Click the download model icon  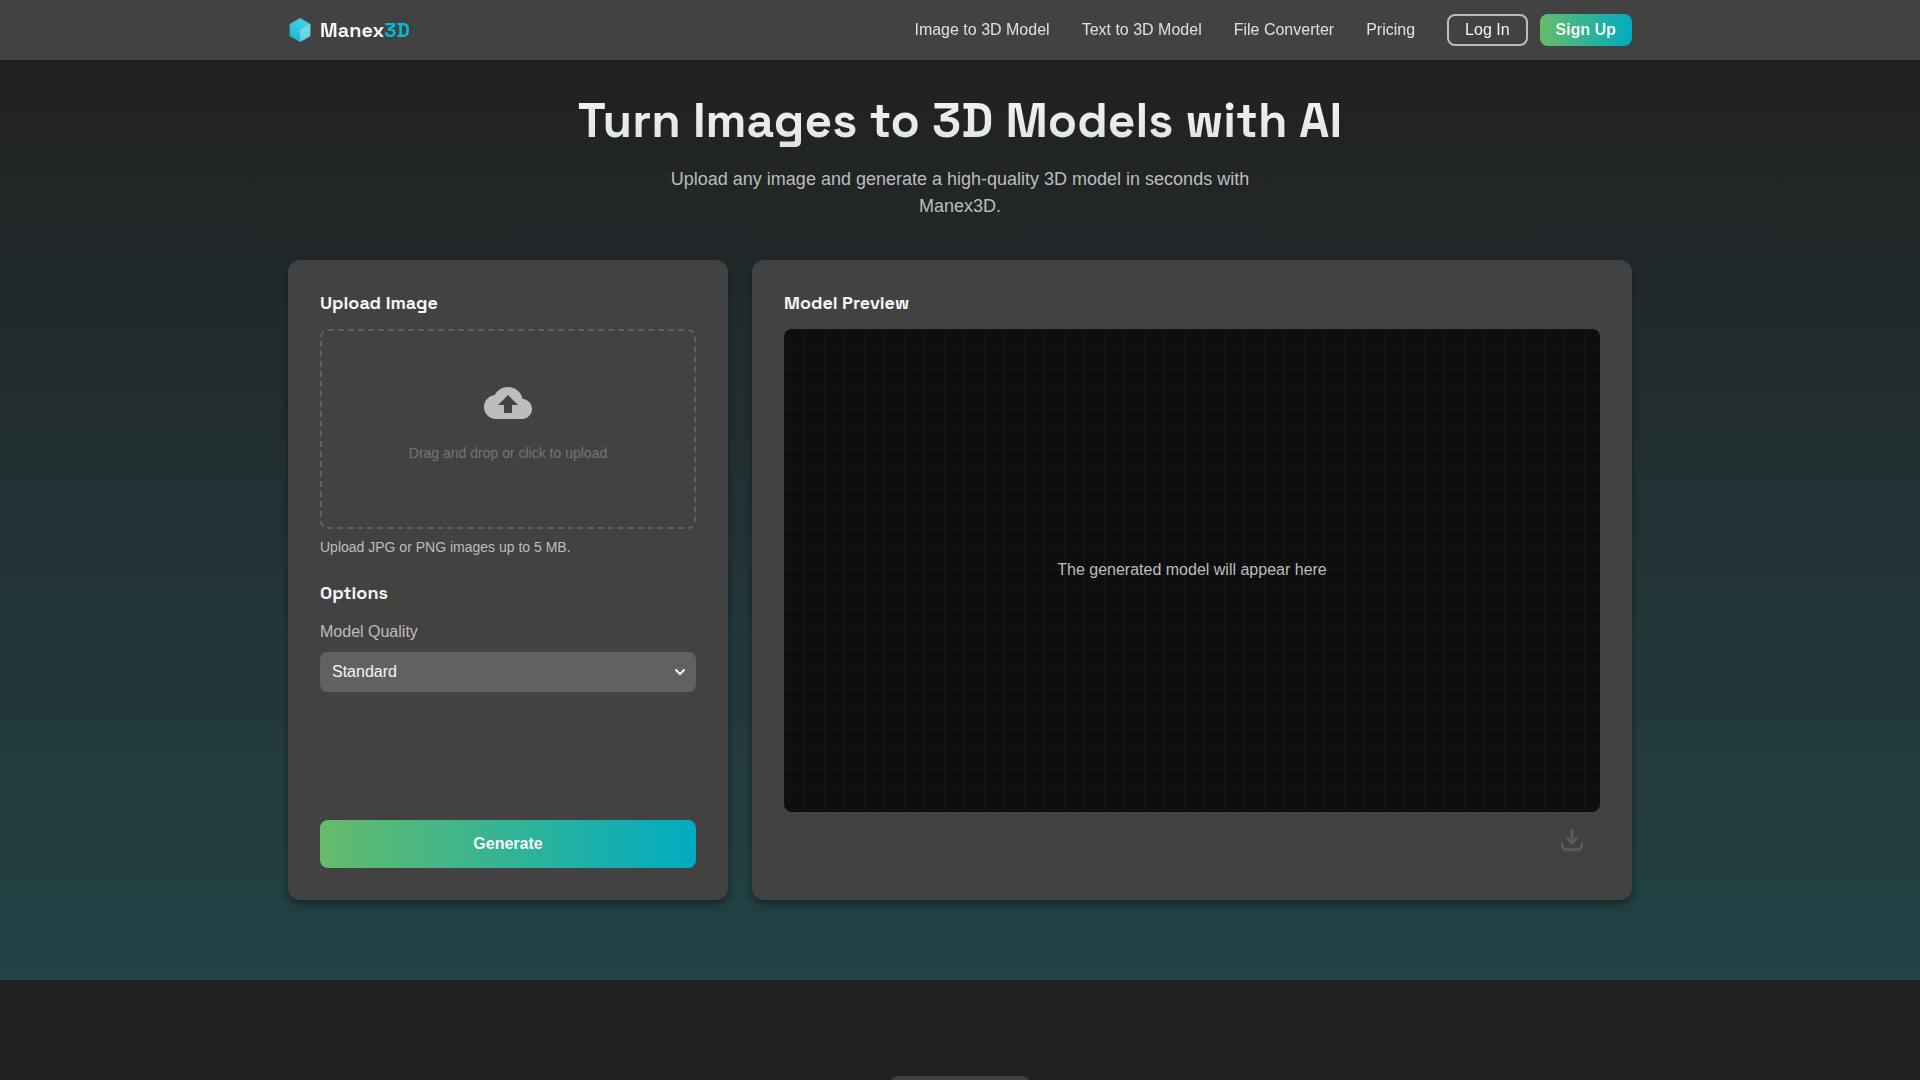(1571, 840)
